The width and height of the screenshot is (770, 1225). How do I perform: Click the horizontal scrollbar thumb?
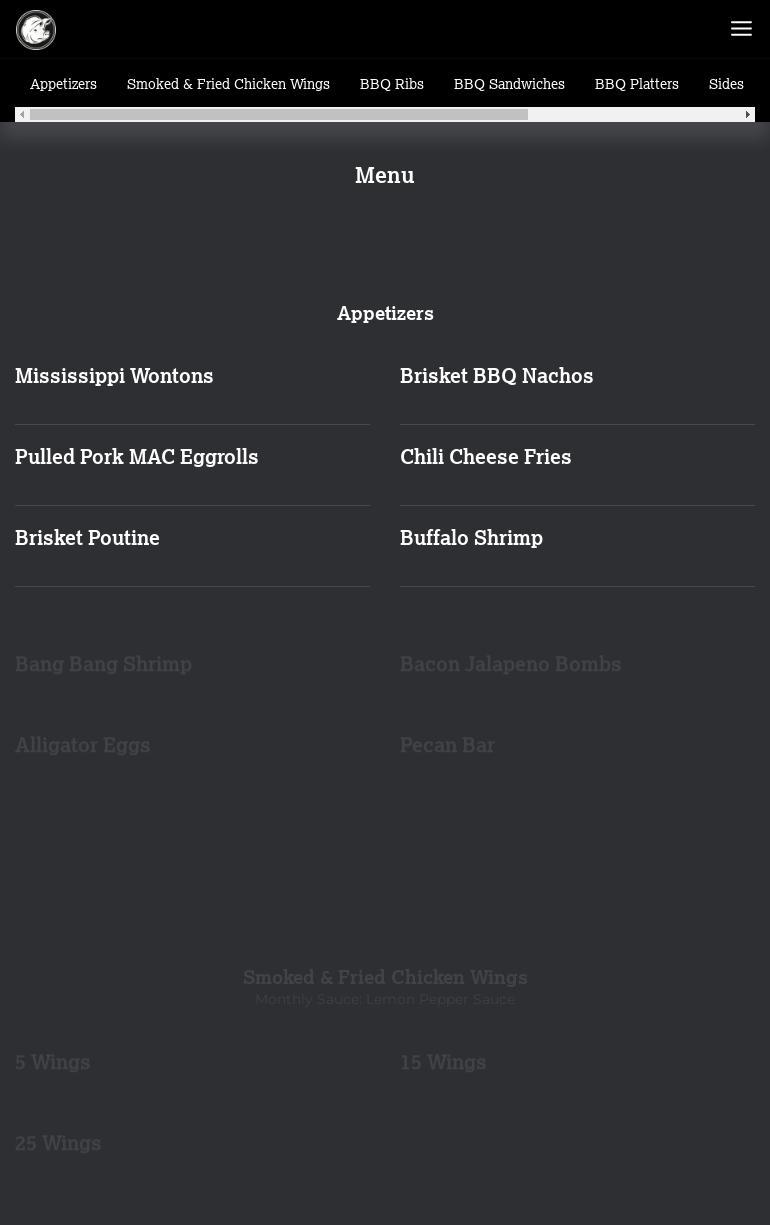pos(278,115)
